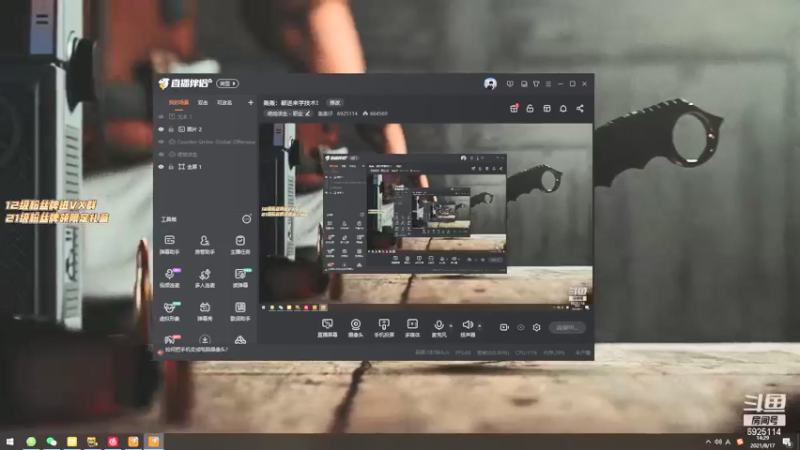Toggle the preview eye icon beside the settings gear
800x450 pixels.
tap(520, 327)
